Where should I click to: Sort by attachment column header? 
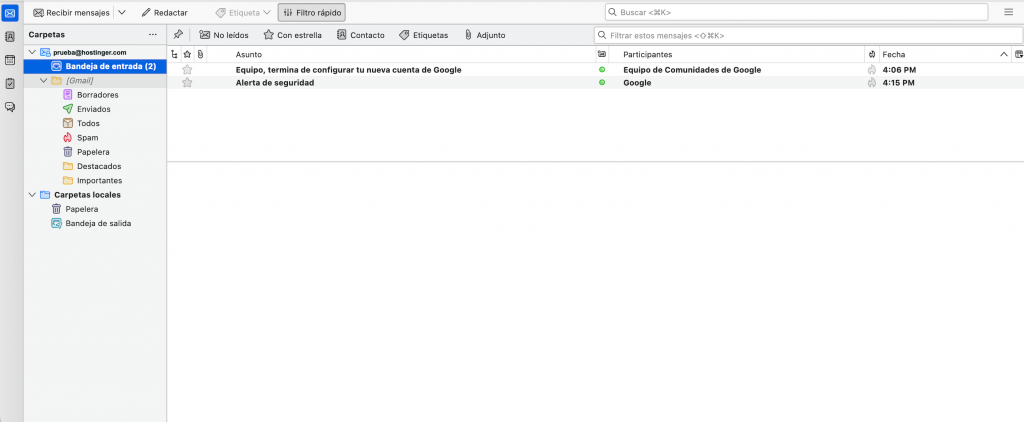click(x=200, y=54)
